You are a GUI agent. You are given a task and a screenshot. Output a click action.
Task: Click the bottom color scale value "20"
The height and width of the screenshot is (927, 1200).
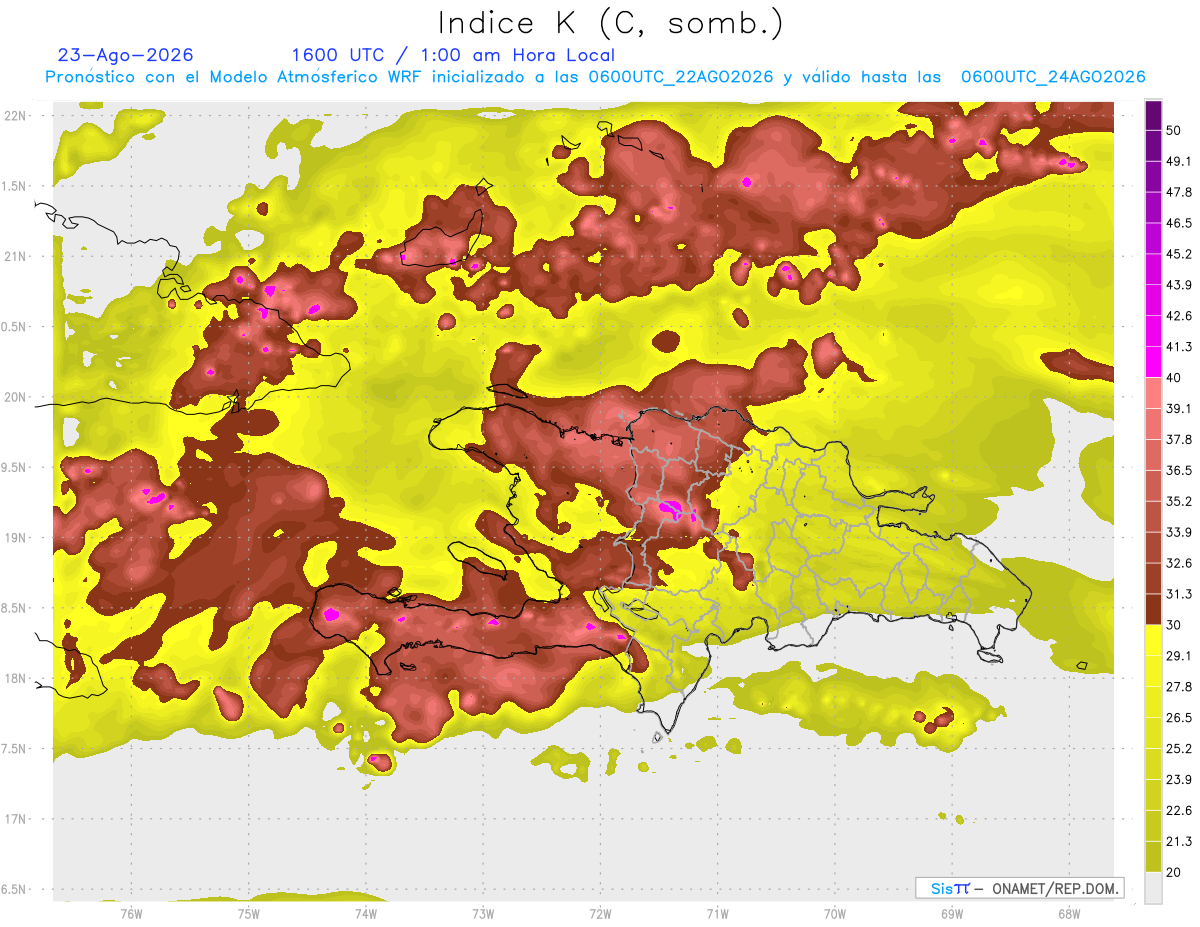1174,873
